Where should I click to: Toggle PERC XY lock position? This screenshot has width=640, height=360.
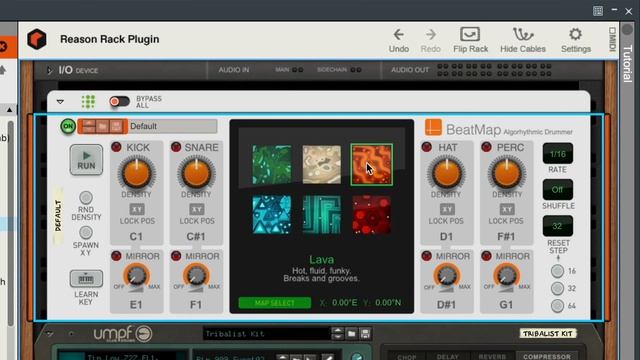[x=507, y=209]
